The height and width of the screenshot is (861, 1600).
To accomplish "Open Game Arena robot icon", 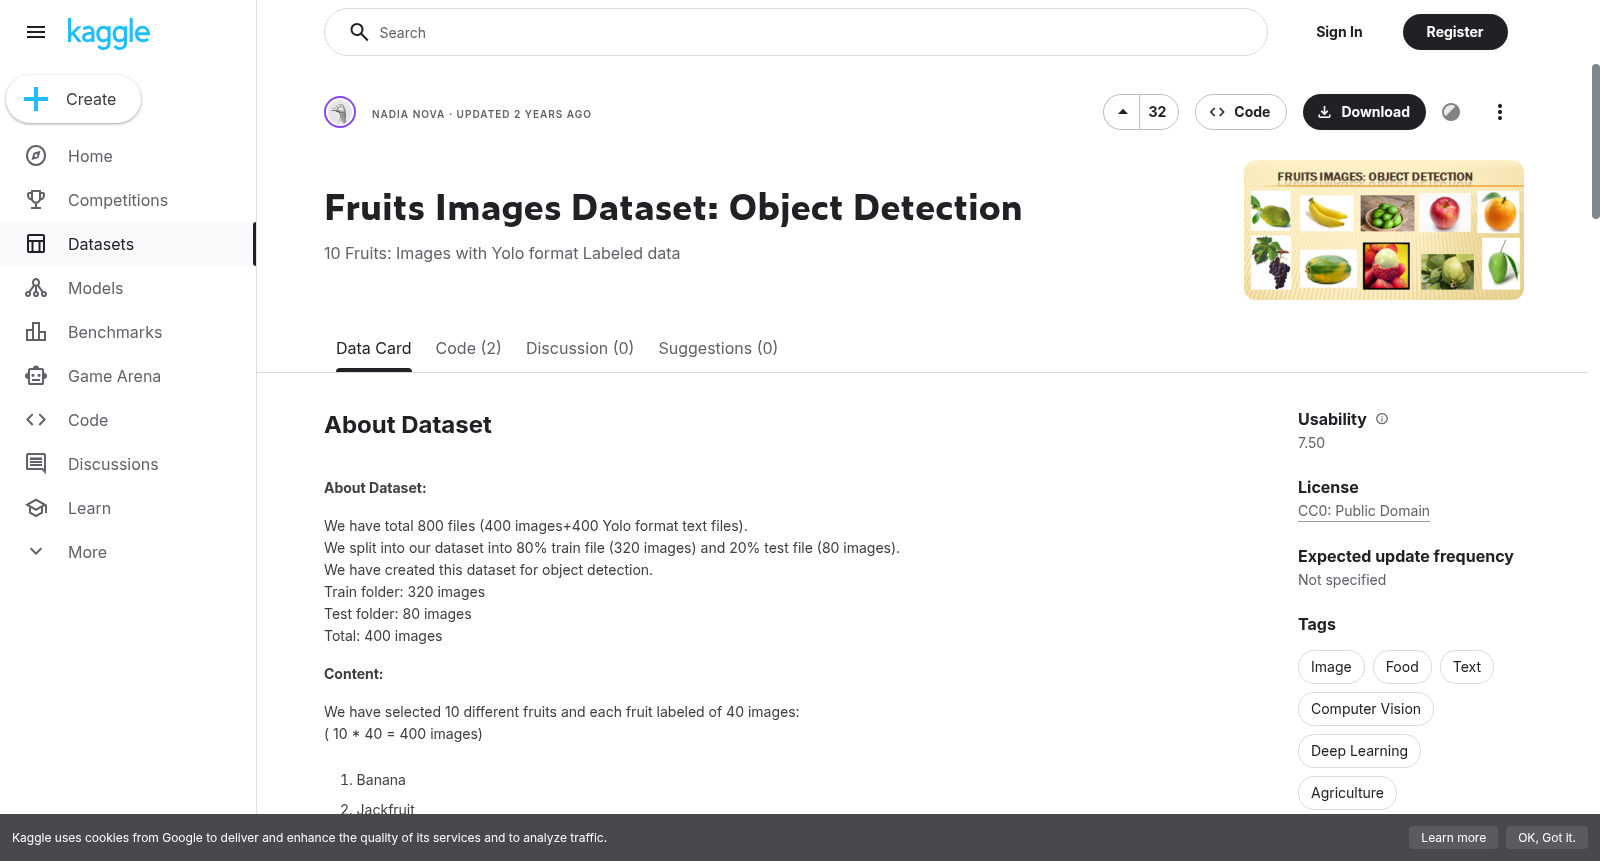I will click(36, 376).
